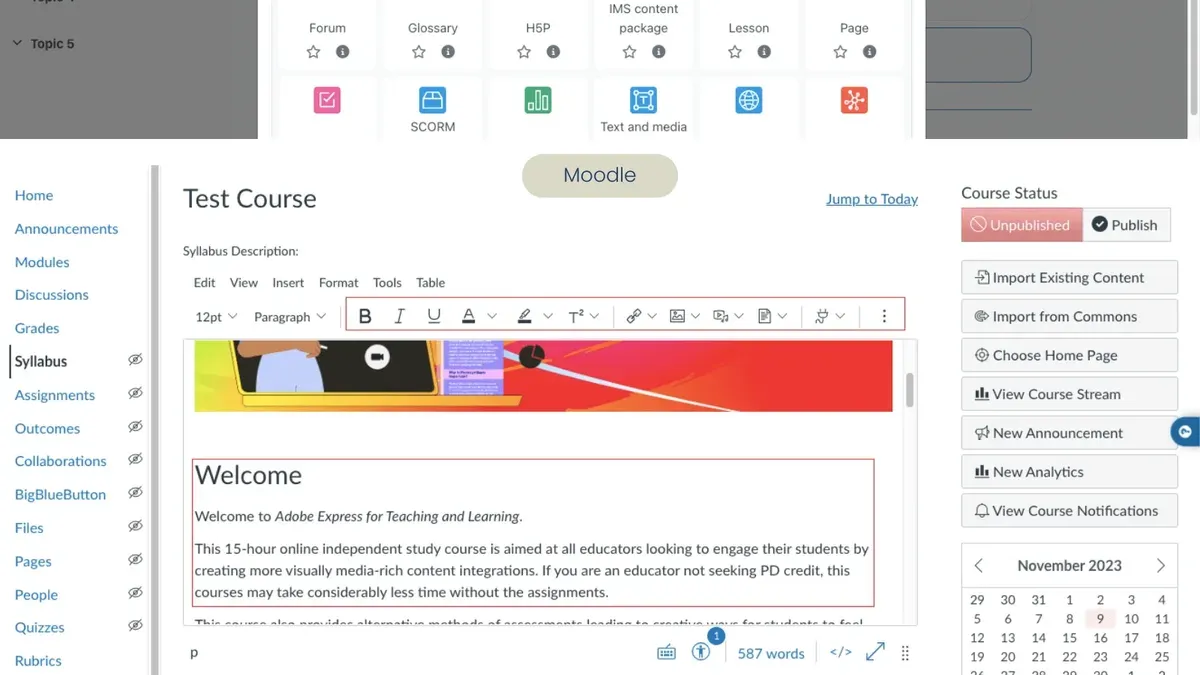Screen dimensions: 1200x675
Task: Click the apps plug icon
Action: [821, 316]
